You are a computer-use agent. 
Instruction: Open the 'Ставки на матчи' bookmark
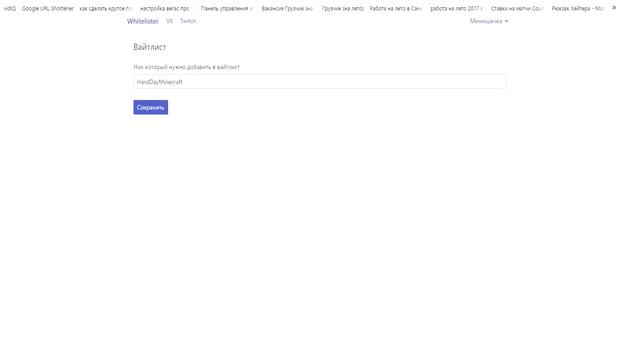point(517,8)
